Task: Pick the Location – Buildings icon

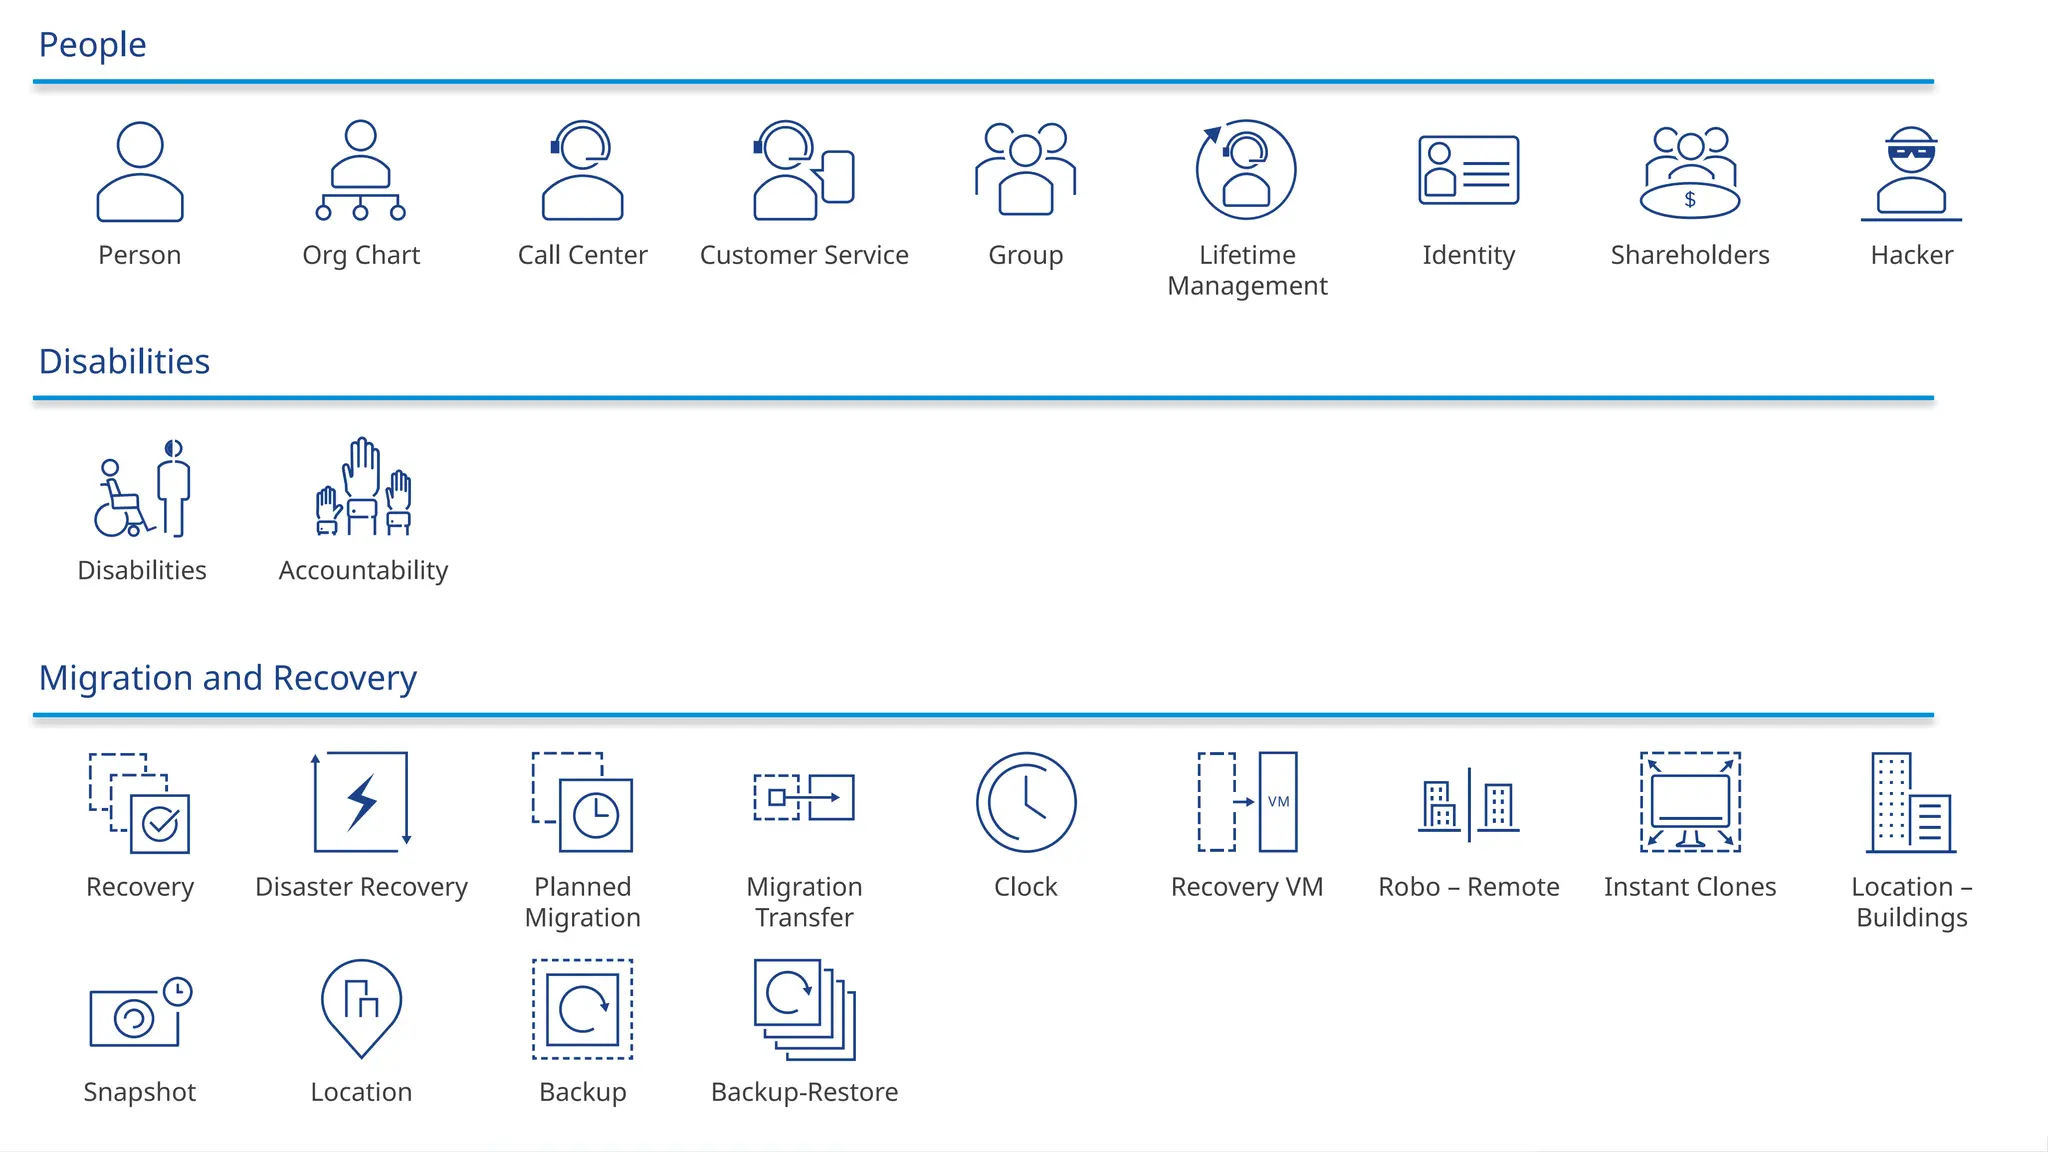Action: click(1911, 802)
